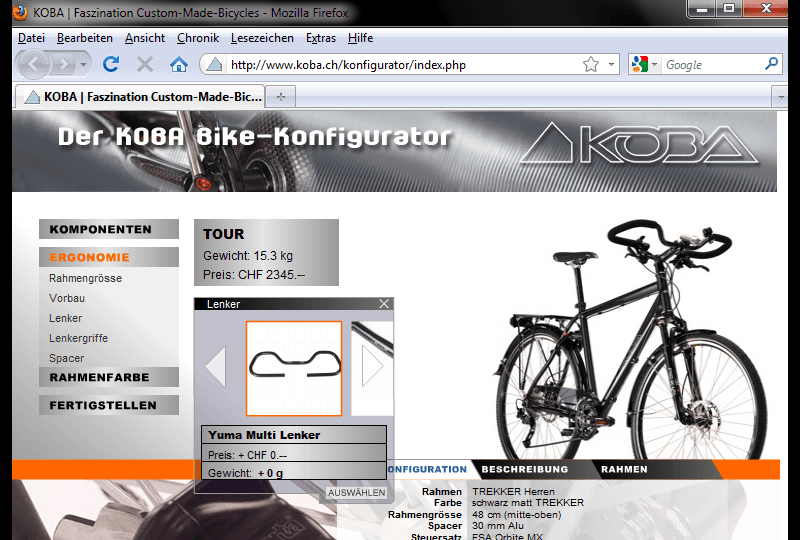Image resolution: width=800 pixels, height=540 pixels.
Task: Click the AUSWÄHLEN button
Action: click(357, 493)
